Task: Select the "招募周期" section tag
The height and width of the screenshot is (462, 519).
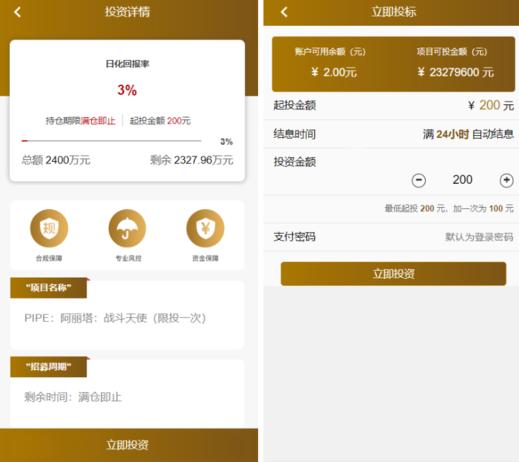Action: (49, 367)
